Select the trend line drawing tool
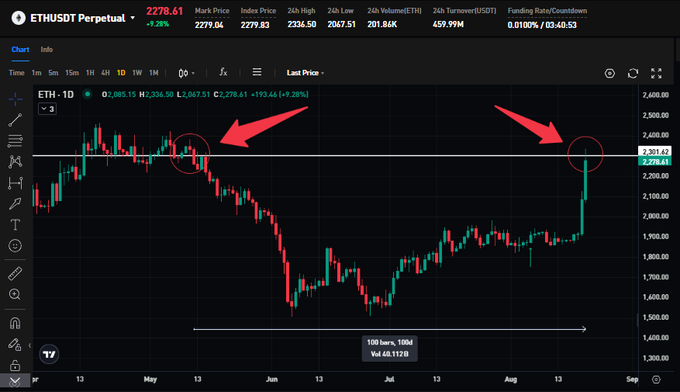 click(x=15, y=120)
